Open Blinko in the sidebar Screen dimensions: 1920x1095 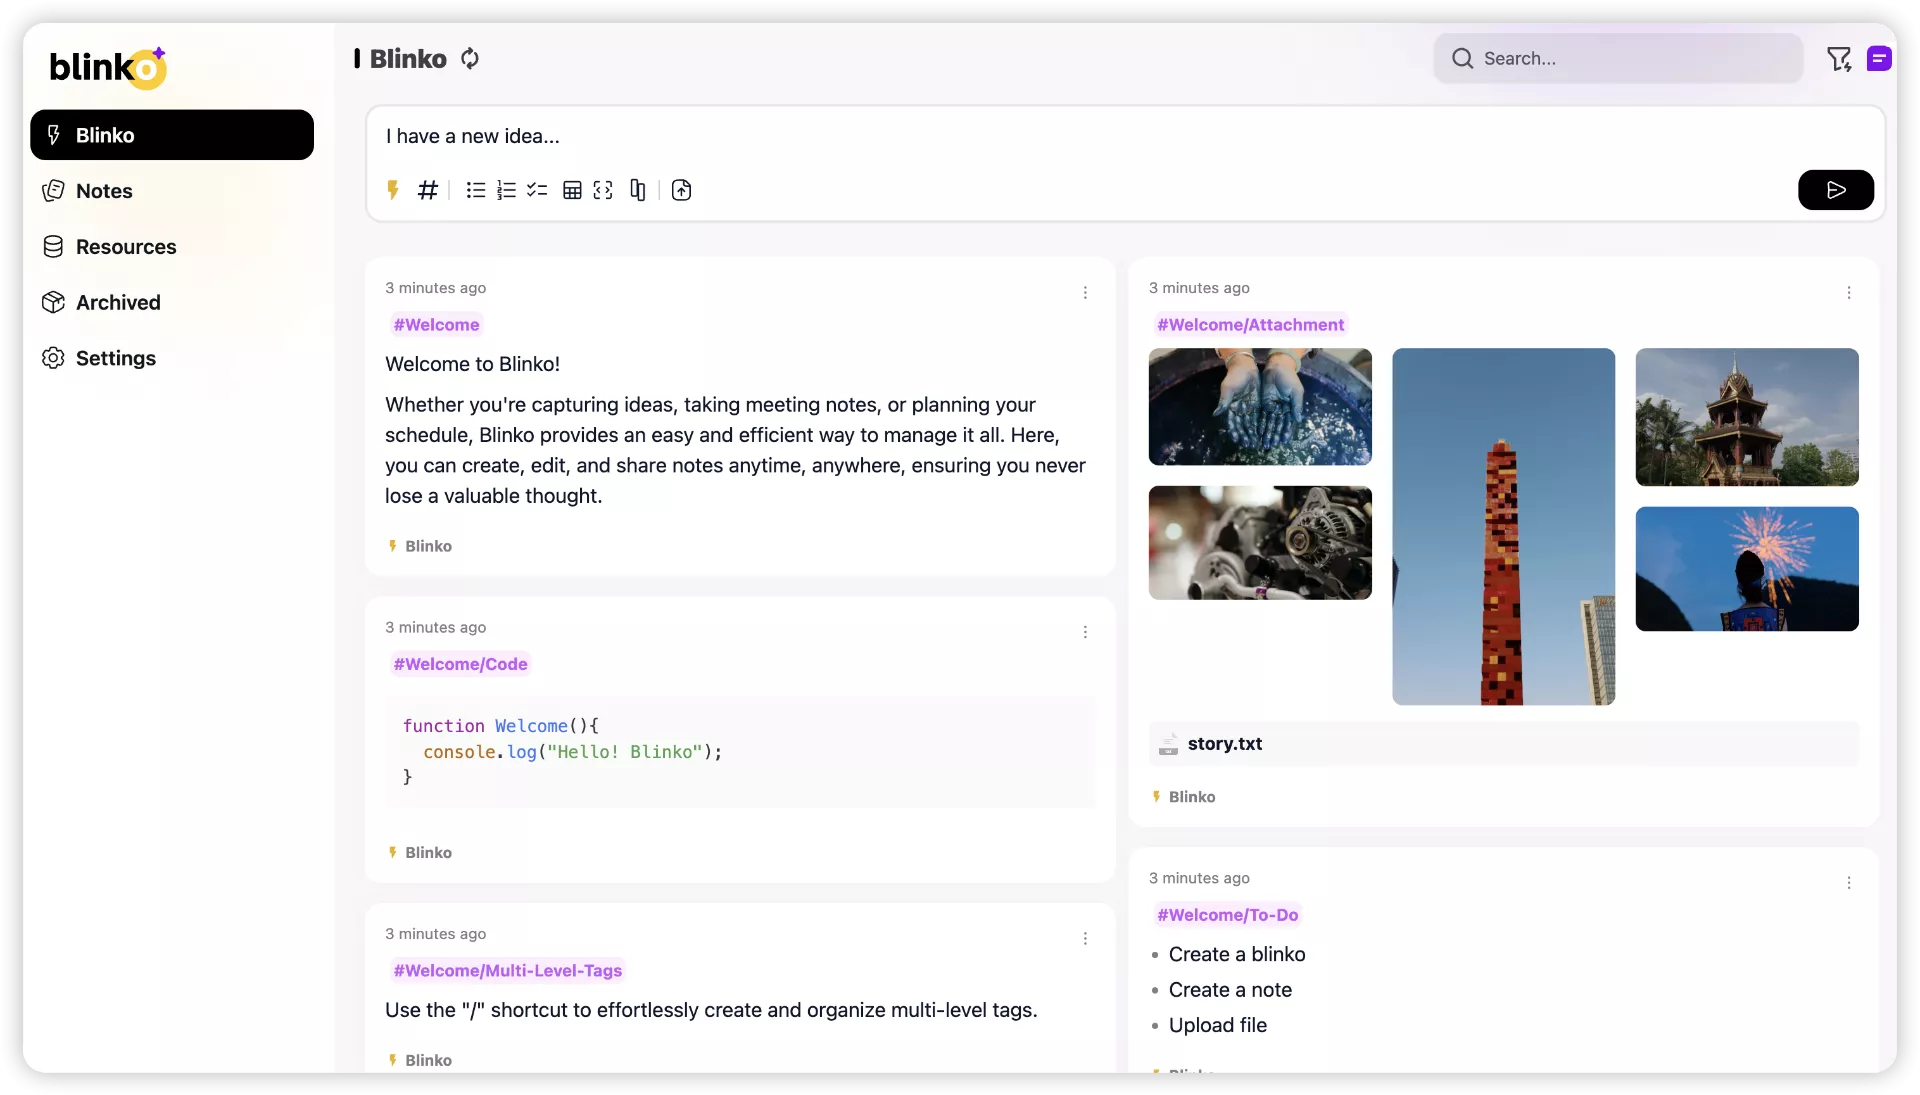[172, 135]
